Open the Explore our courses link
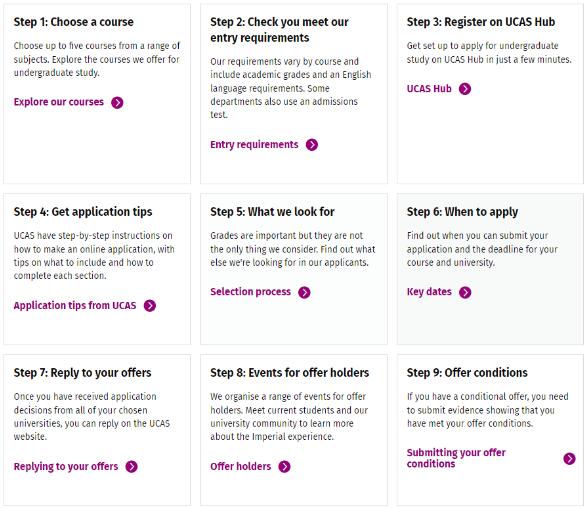This screenshot has width=587, height=508. click(59, 102)
